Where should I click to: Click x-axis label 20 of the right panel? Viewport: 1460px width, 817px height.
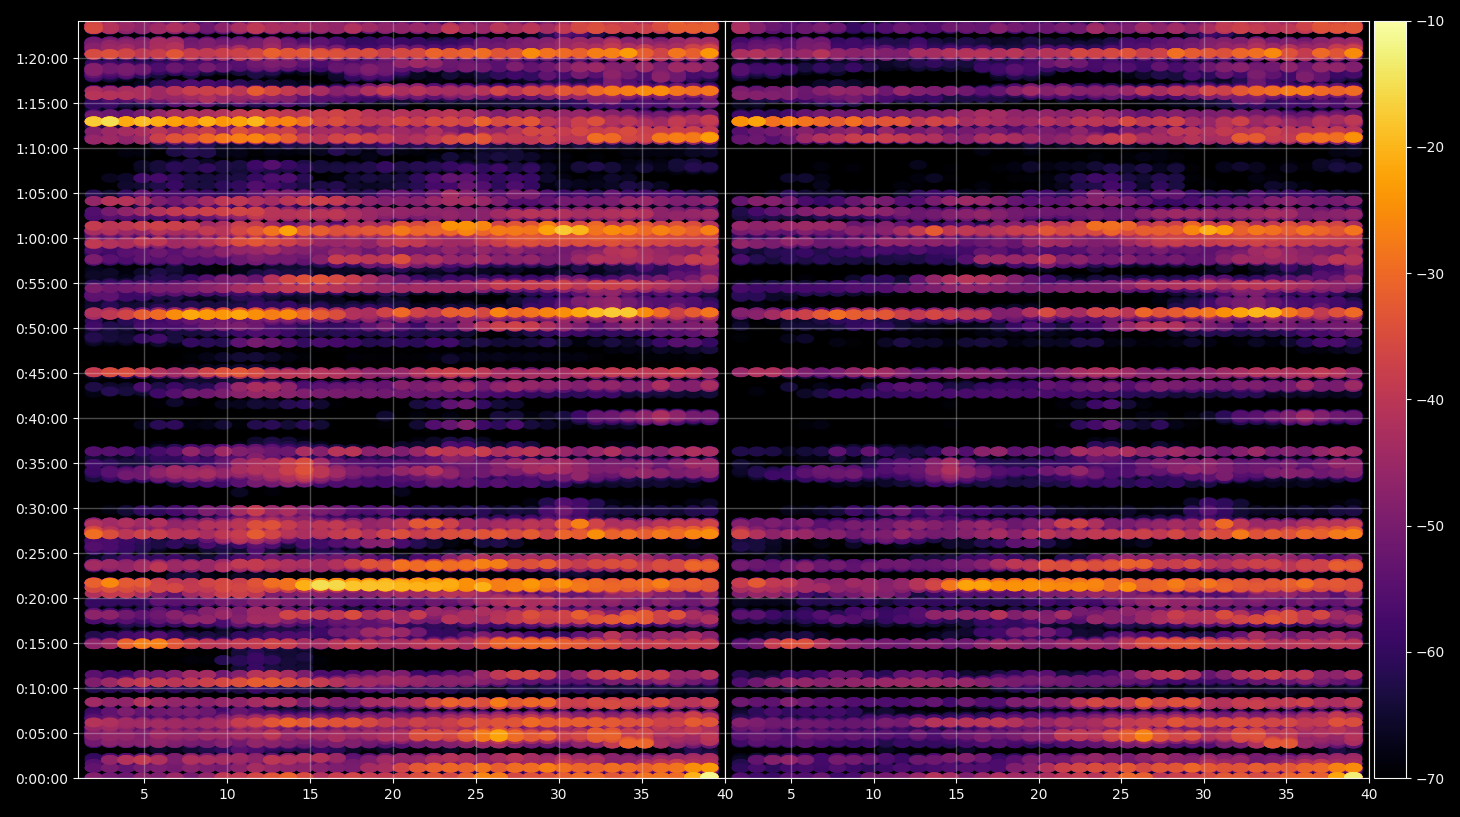(1039, 795)
